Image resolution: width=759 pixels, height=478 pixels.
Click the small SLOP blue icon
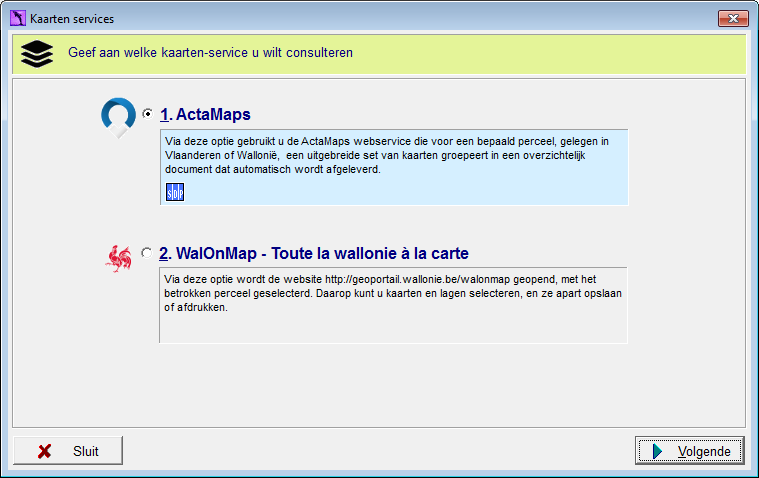tap(175, 192)
